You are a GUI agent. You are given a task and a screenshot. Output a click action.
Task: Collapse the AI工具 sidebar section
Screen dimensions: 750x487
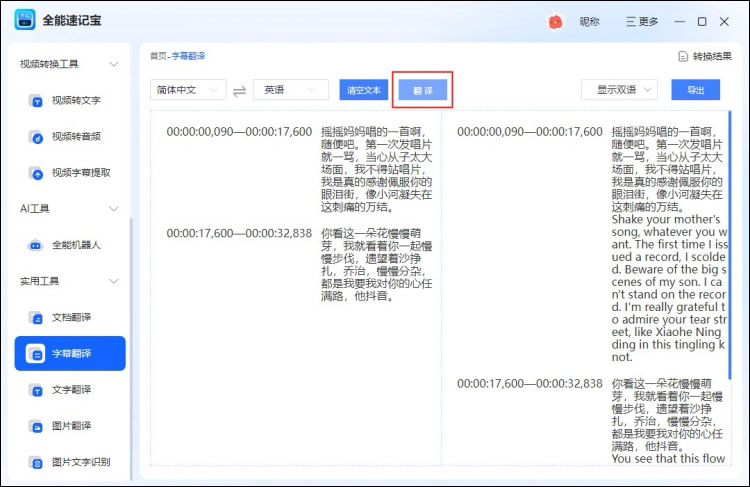pyautogui.click(x=113, y=208)
